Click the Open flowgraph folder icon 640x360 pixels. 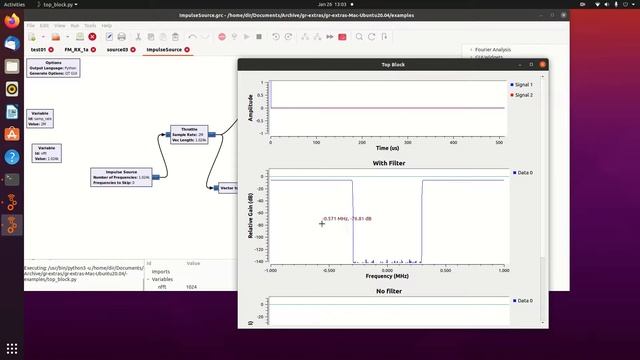[56, 37]
